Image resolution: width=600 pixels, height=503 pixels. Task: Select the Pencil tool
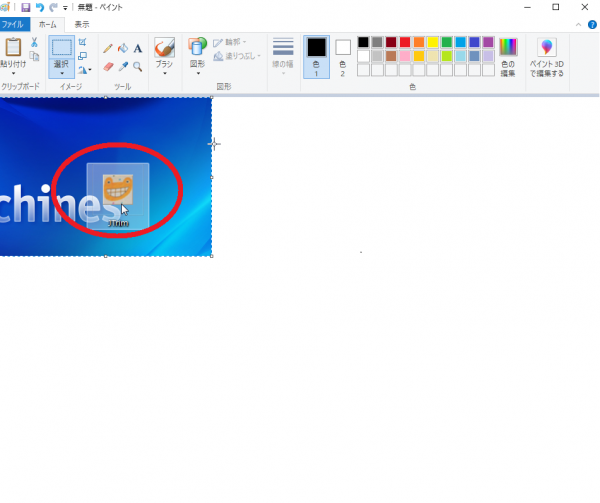108,48
